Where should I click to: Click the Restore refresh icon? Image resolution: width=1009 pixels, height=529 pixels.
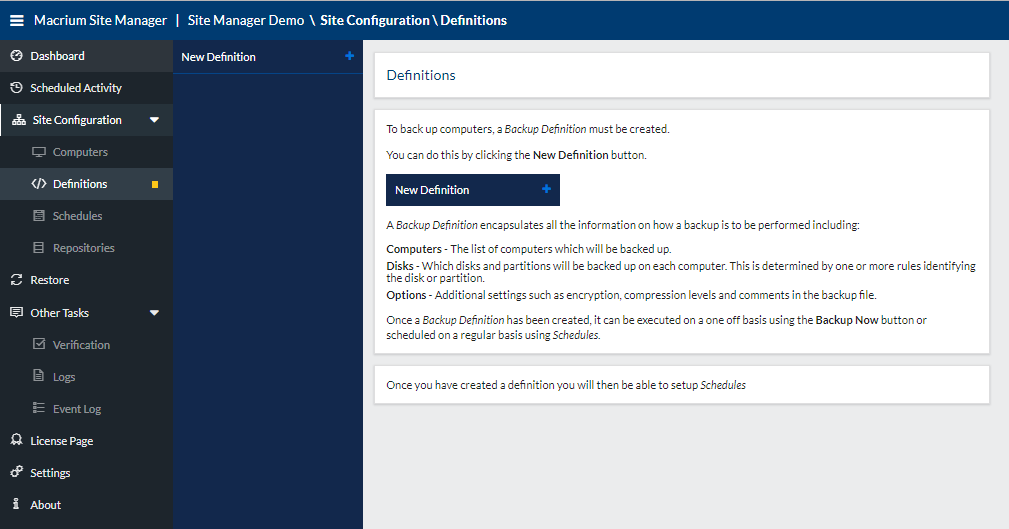click(16, 280)
